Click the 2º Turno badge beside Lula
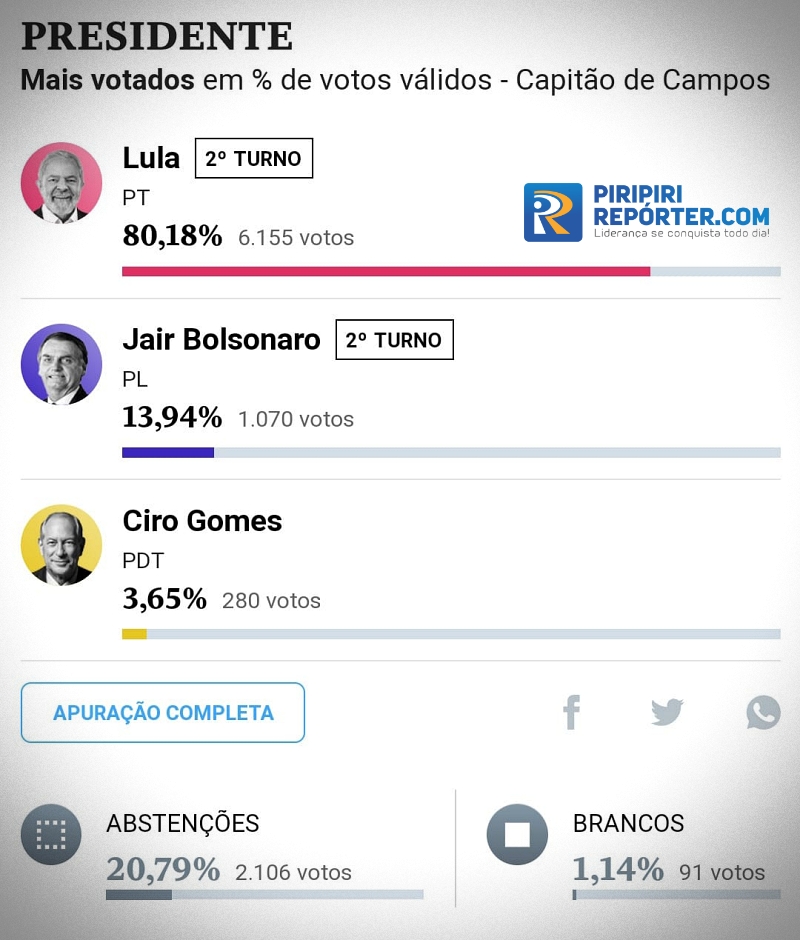 (x=254, y=158)
